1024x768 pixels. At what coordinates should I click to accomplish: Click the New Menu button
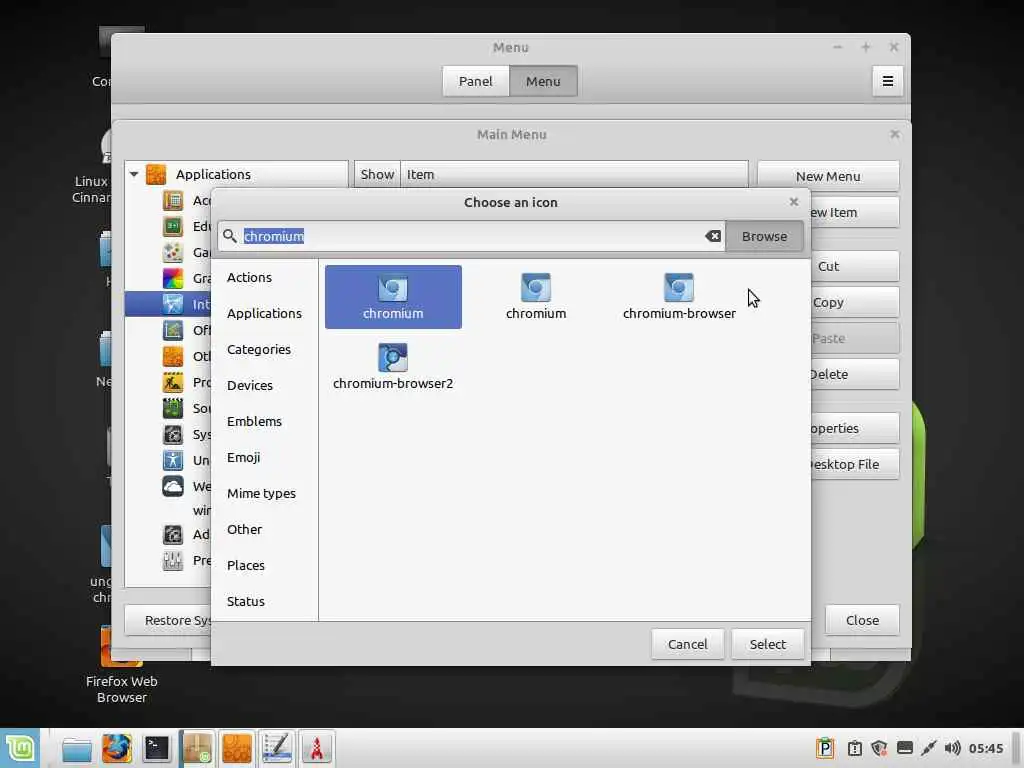[828, 176]
